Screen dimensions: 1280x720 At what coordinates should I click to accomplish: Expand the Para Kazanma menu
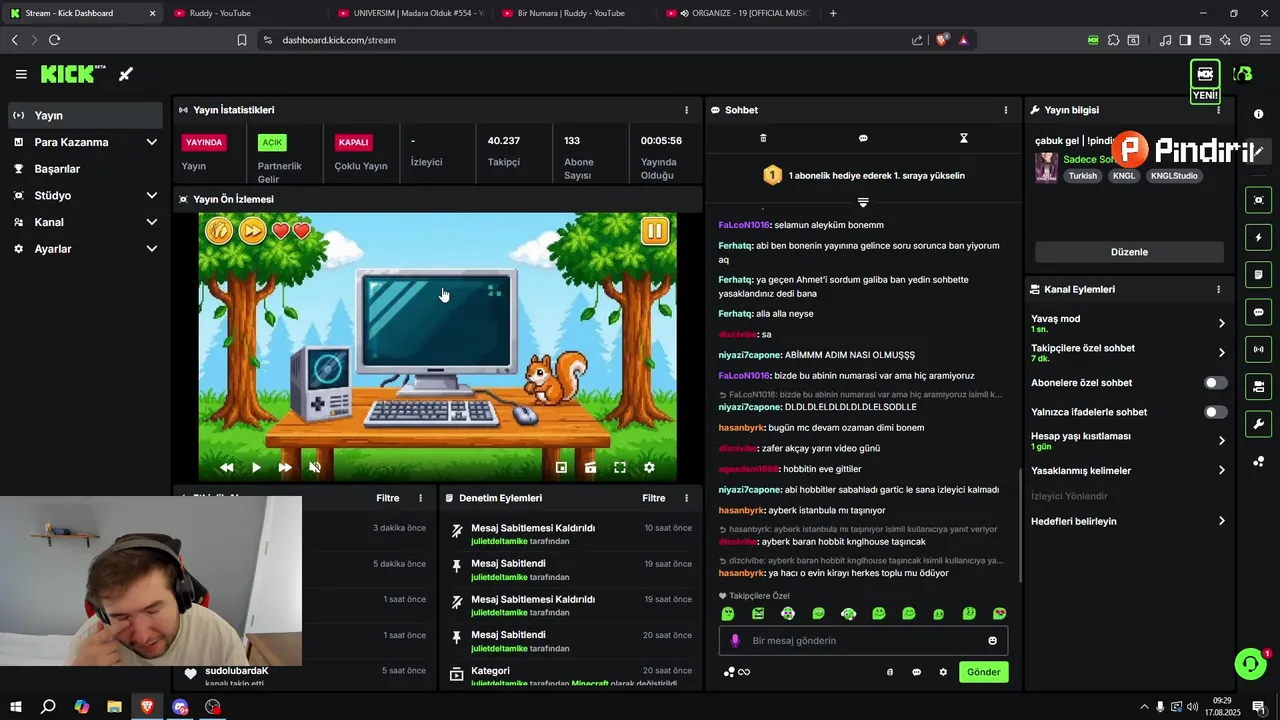click(85, 142)
